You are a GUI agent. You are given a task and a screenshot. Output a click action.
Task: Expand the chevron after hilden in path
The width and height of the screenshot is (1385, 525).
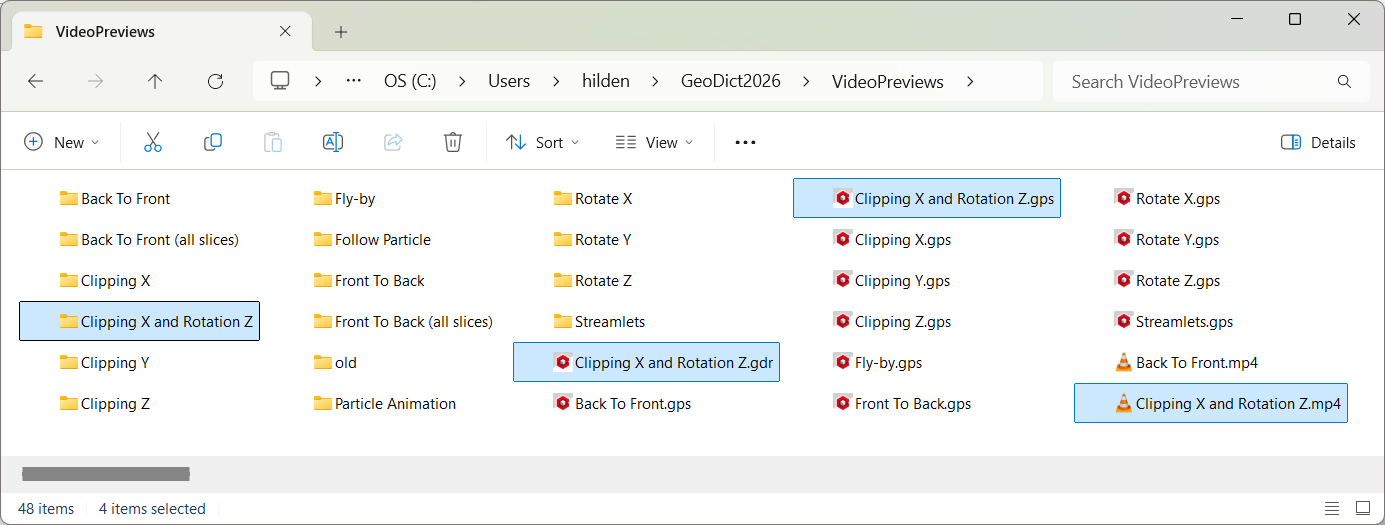tap(656, 82)
